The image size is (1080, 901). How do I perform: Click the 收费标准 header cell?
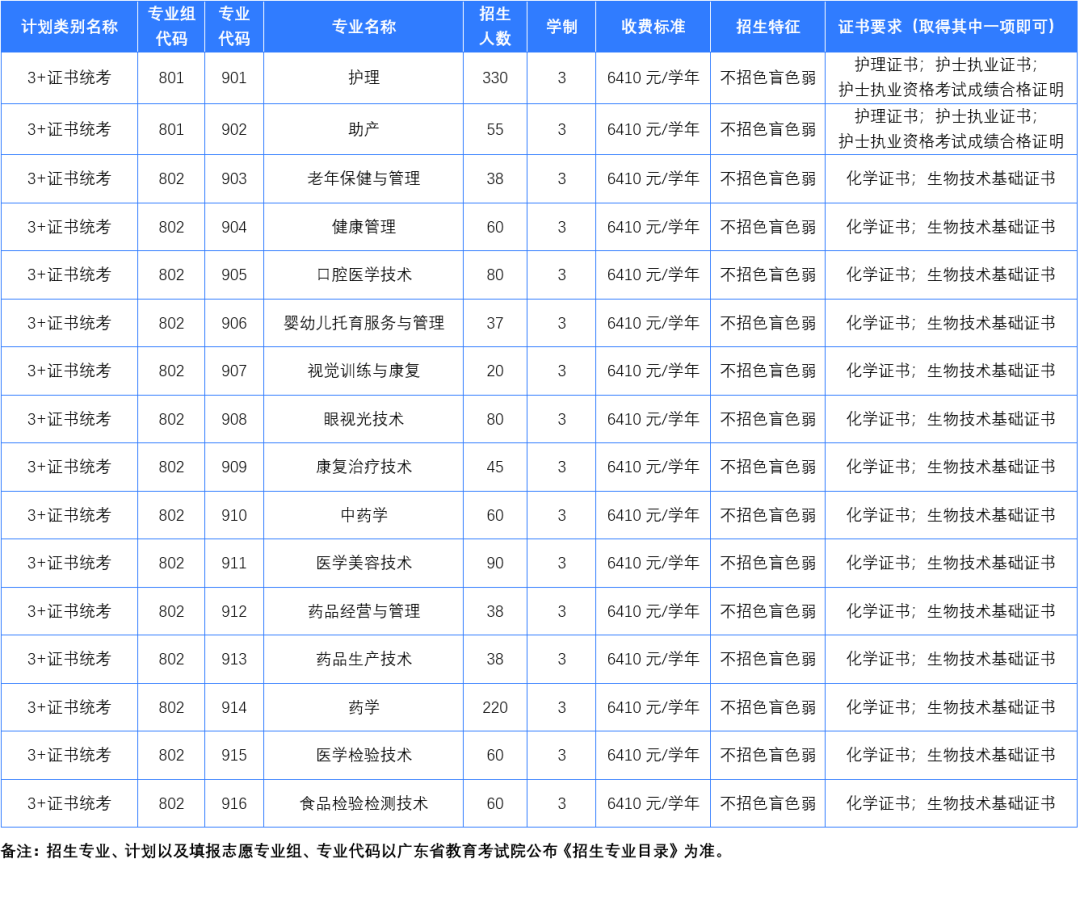[x=653, y=27]
